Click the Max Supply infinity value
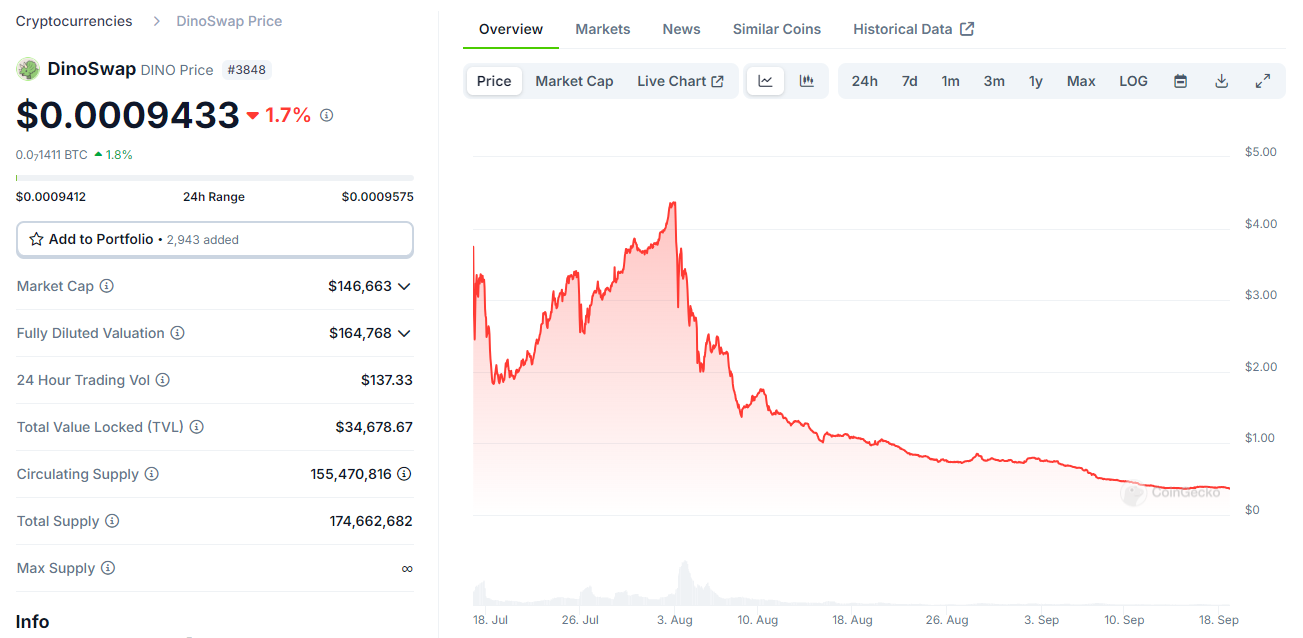Viewport: 1303px width, 638px height. (407, 568)
